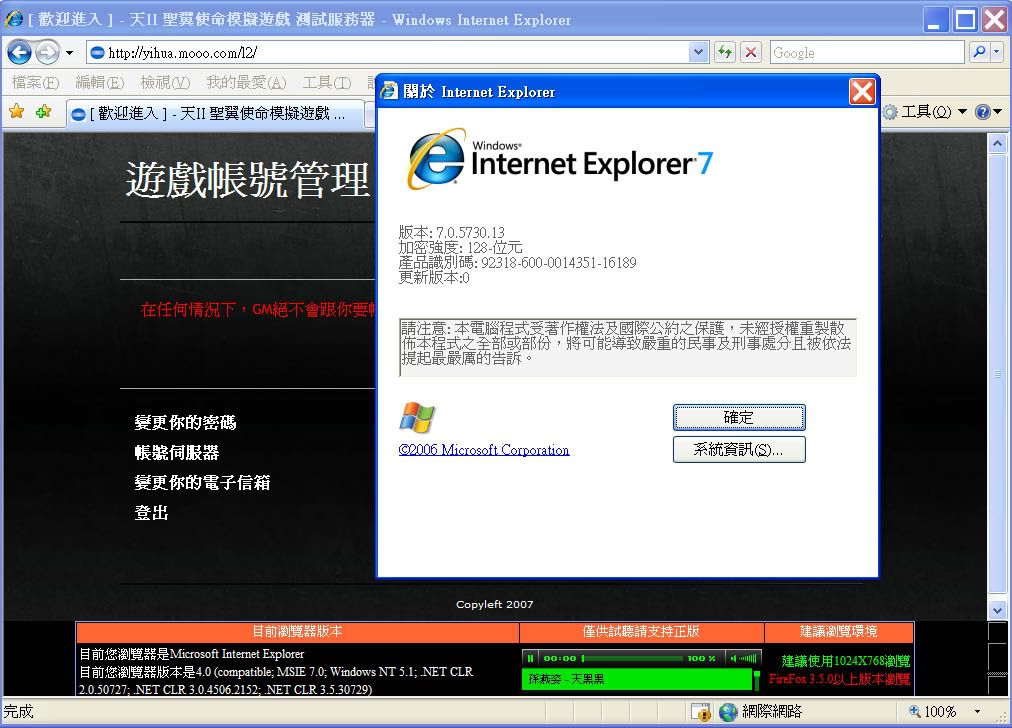Adjust the music player volume bars
1012x728 pixels.
click(x=747, y=658)
